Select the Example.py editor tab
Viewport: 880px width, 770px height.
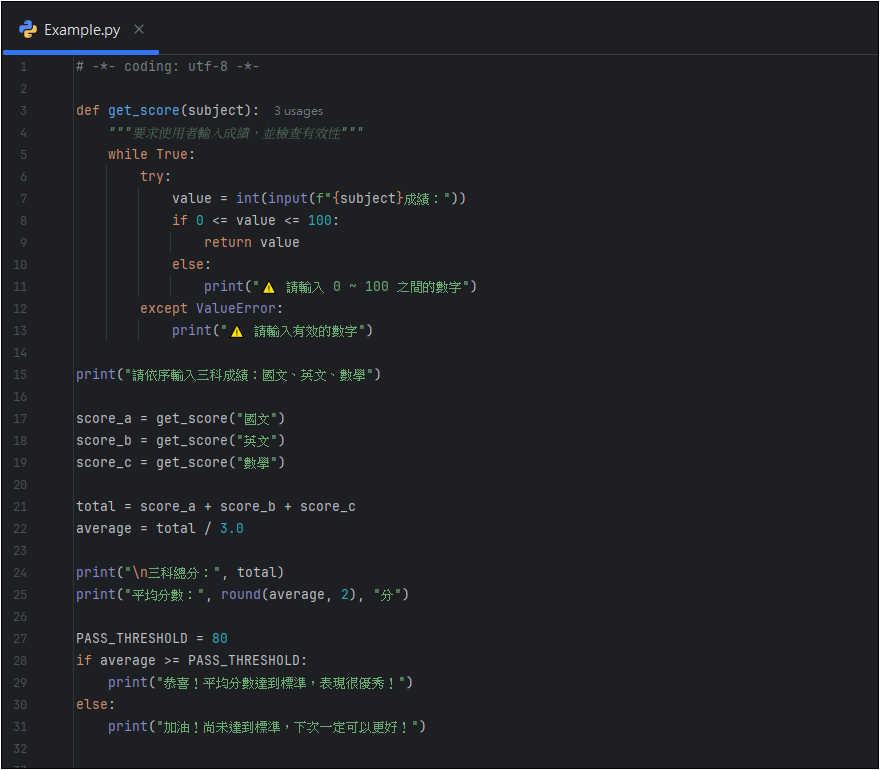click(x=82, y=29)
